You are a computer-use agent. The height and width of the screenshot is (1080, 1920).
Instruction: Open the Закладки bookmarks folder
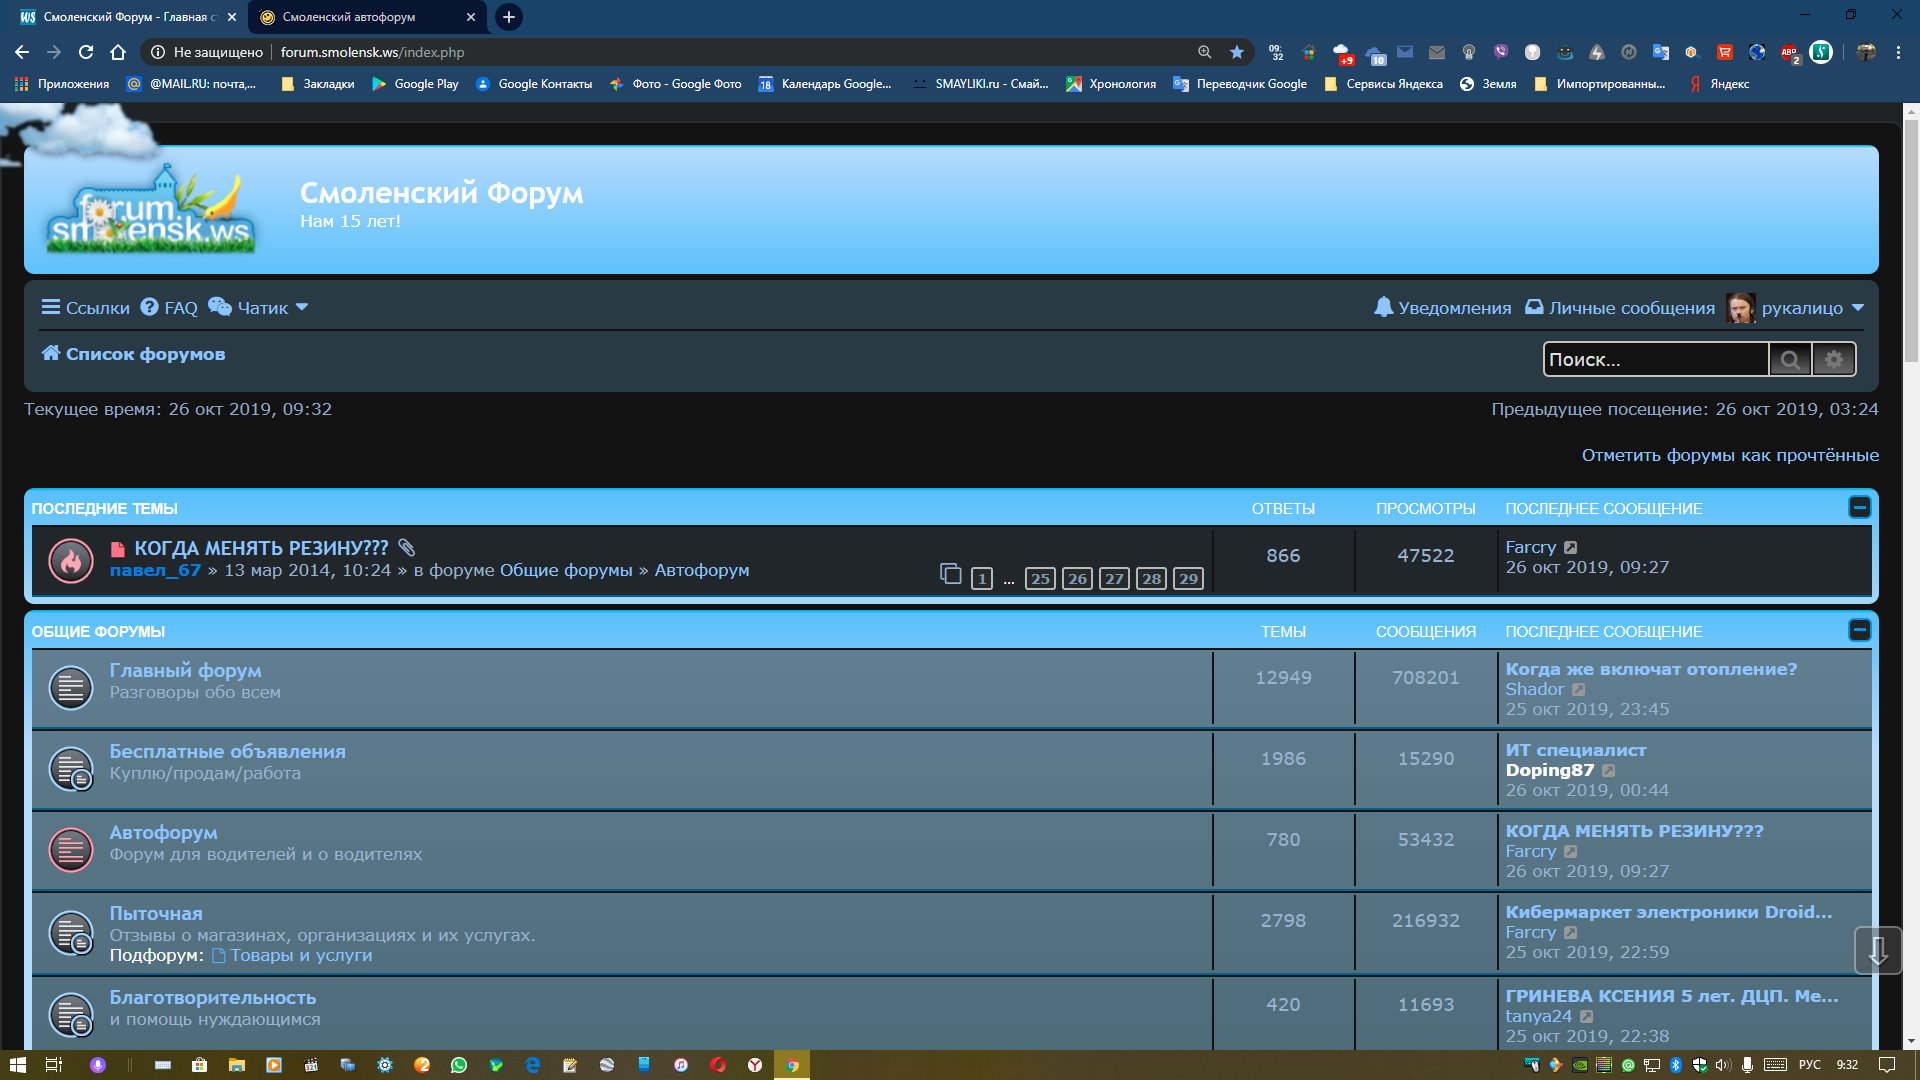pyautogui.click(x=318, y=84)
